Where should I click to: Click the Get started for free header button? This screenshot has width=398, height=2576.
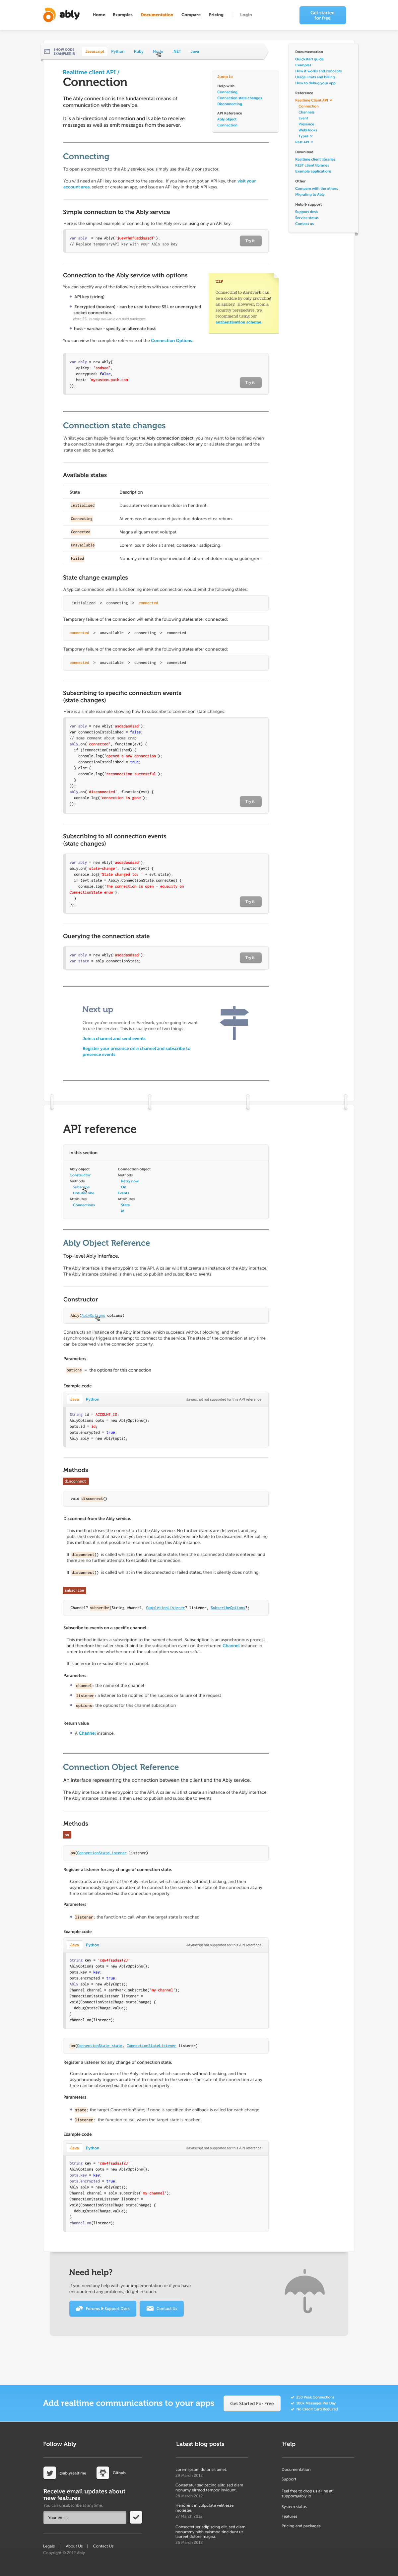322,15
